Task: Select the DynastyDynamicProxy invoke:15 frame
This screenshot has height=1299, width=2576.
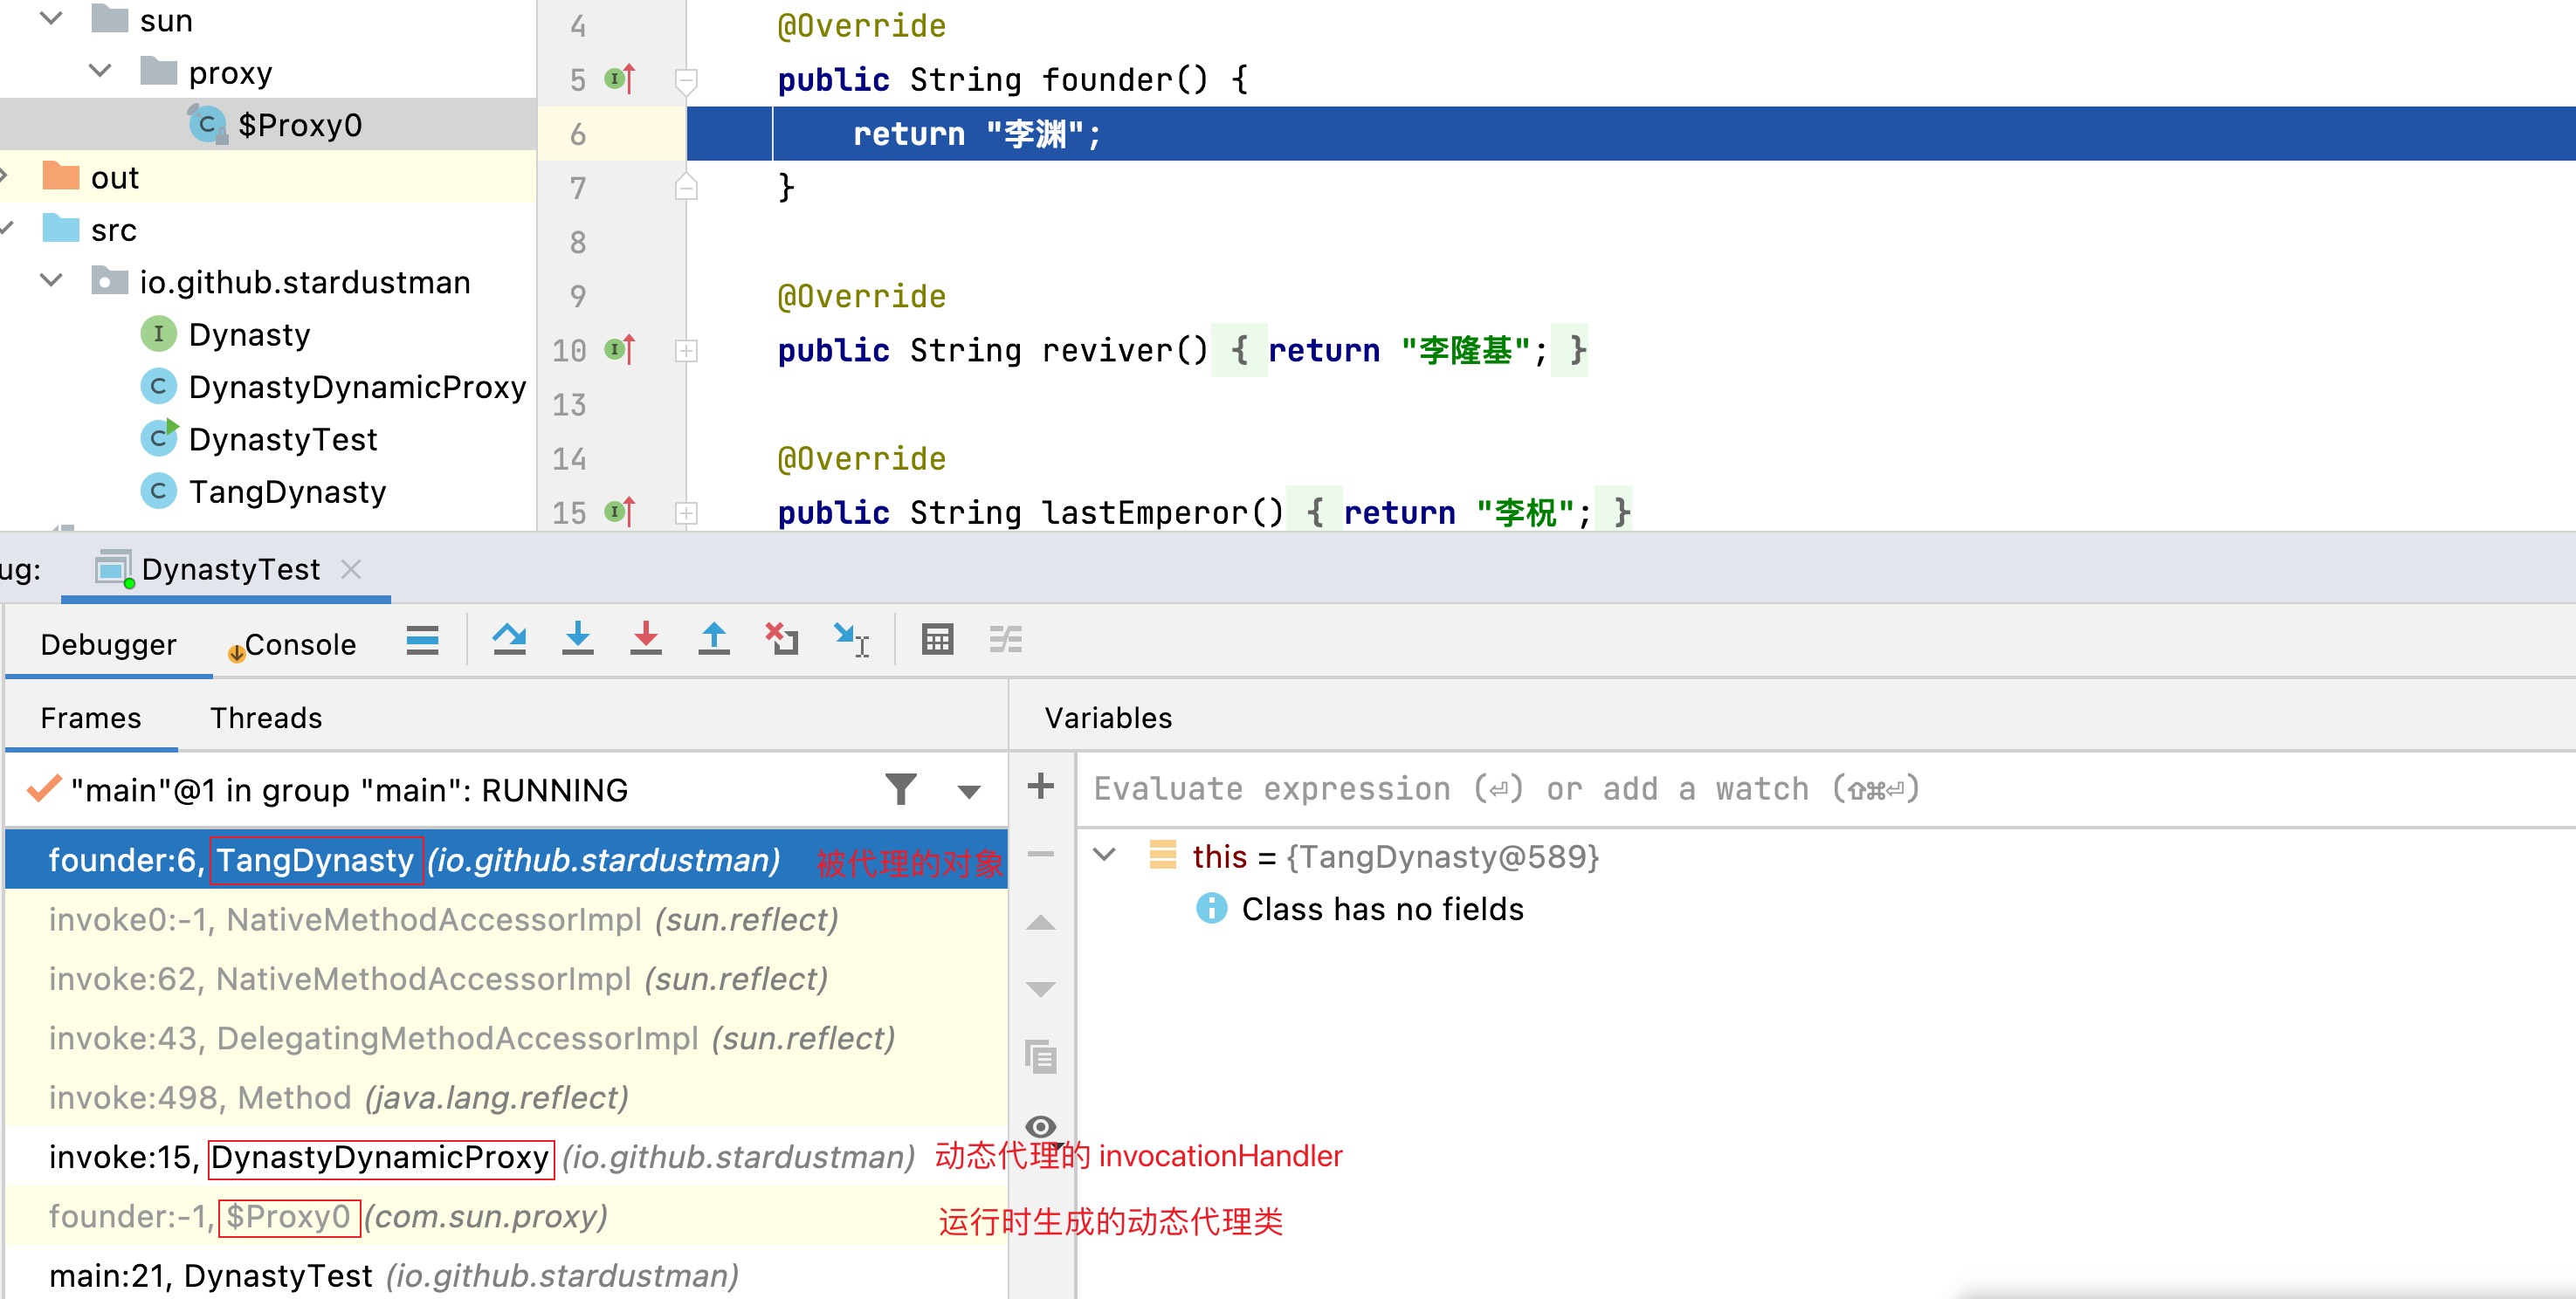Action: pyautogui.click(x=380, y=1157)
